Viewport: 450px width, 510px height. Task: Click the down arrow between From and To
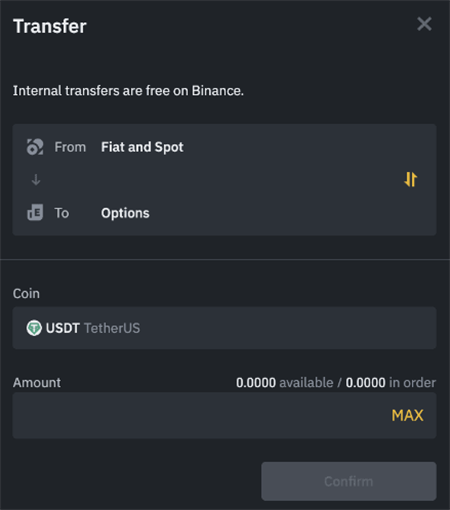[x=36, y=180]
